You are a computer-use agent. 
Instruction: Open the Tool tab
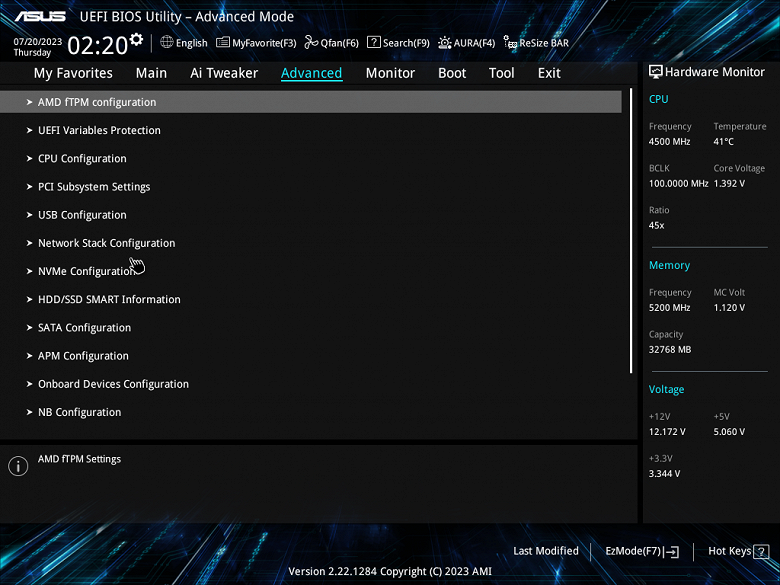tap(501, 73)
